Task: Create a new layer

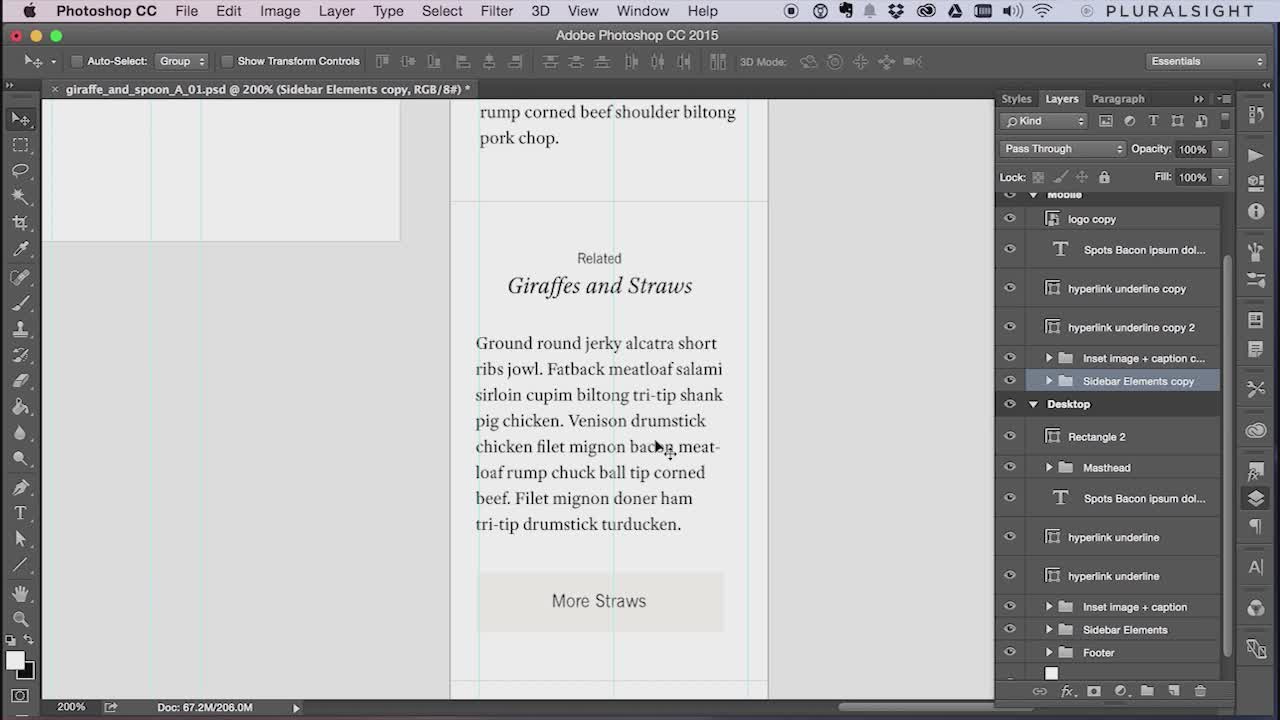Action: (1174, 691)
